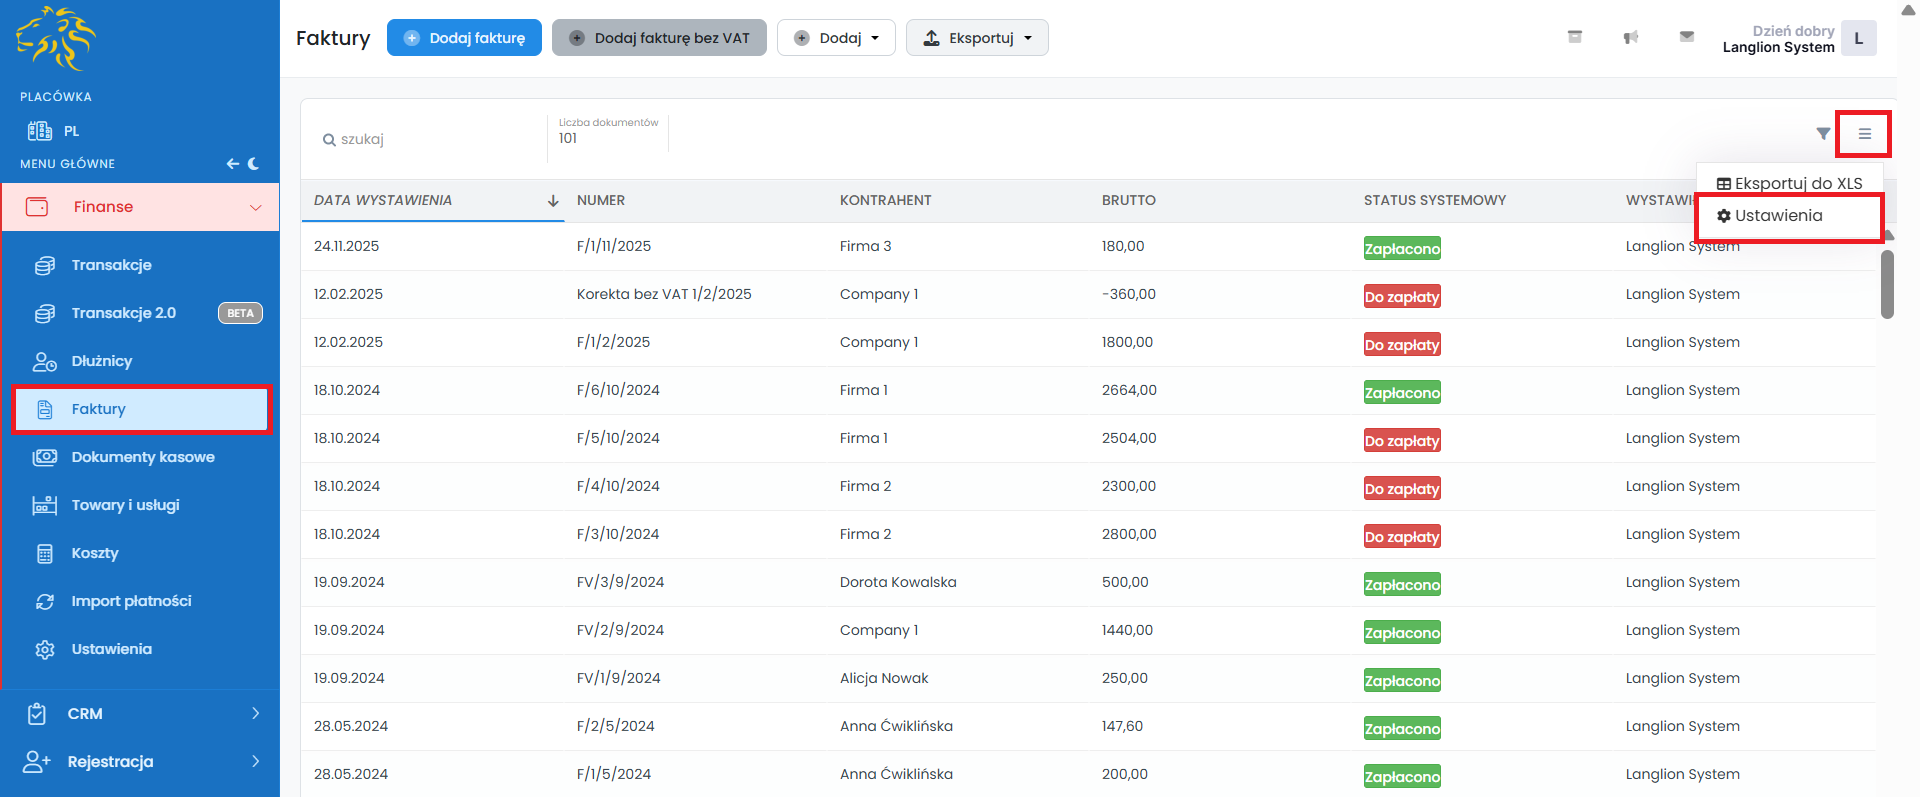Open the Dodaj dropdown button
This screenshot has height=797, width=1920.
(x=836, y=38)
